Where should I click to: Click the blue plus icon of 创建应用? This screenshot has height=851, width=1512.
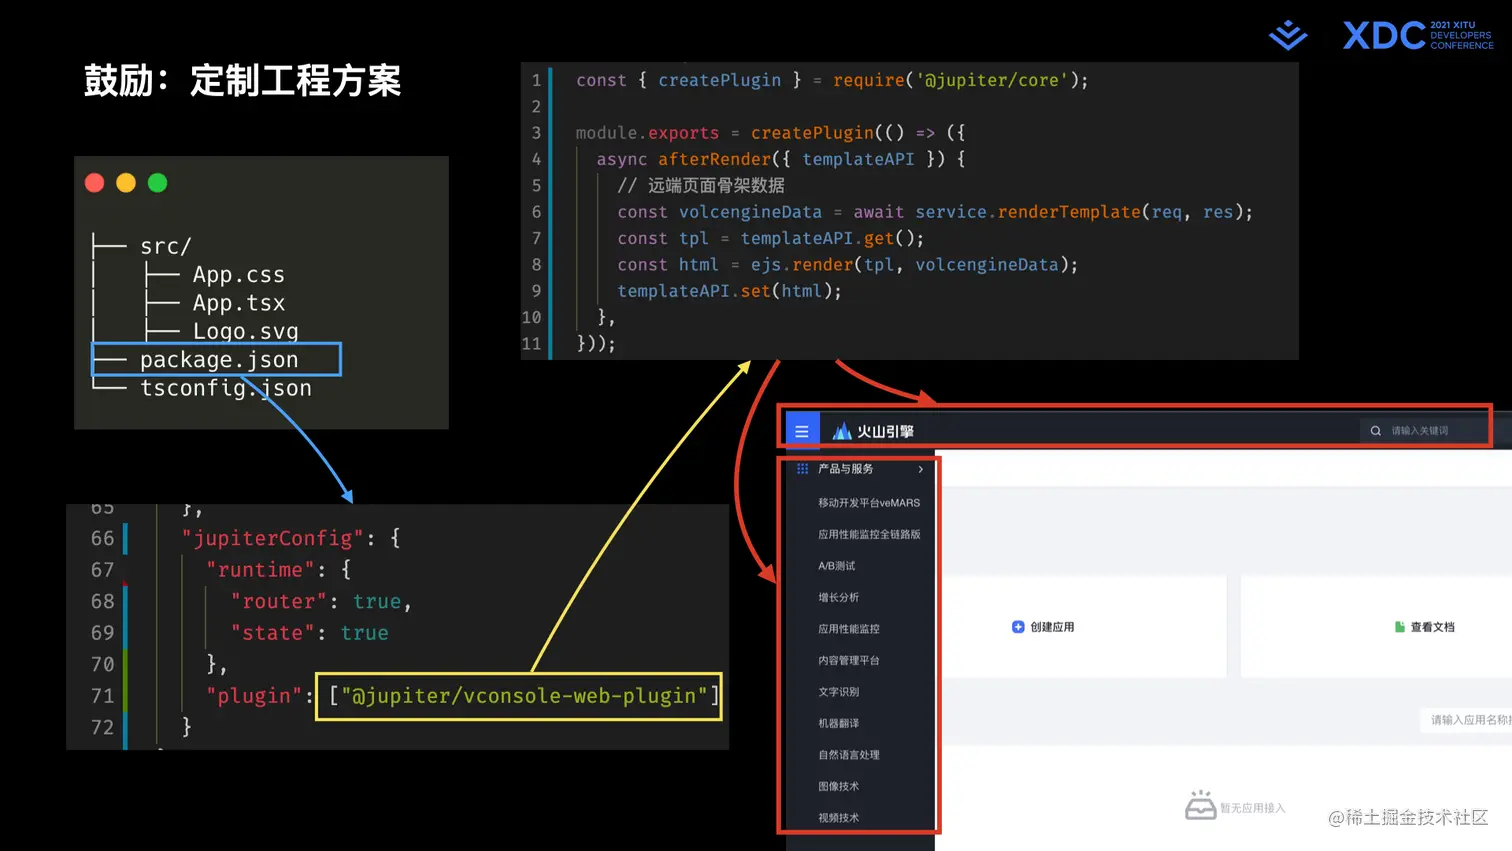(x=1018, y=627)
